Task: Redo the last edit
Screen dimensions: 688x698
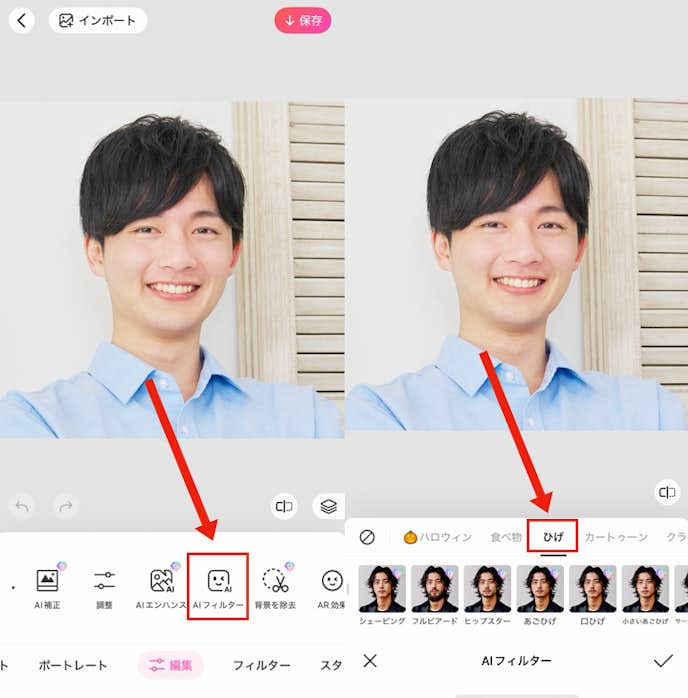Action: (66, 506)
